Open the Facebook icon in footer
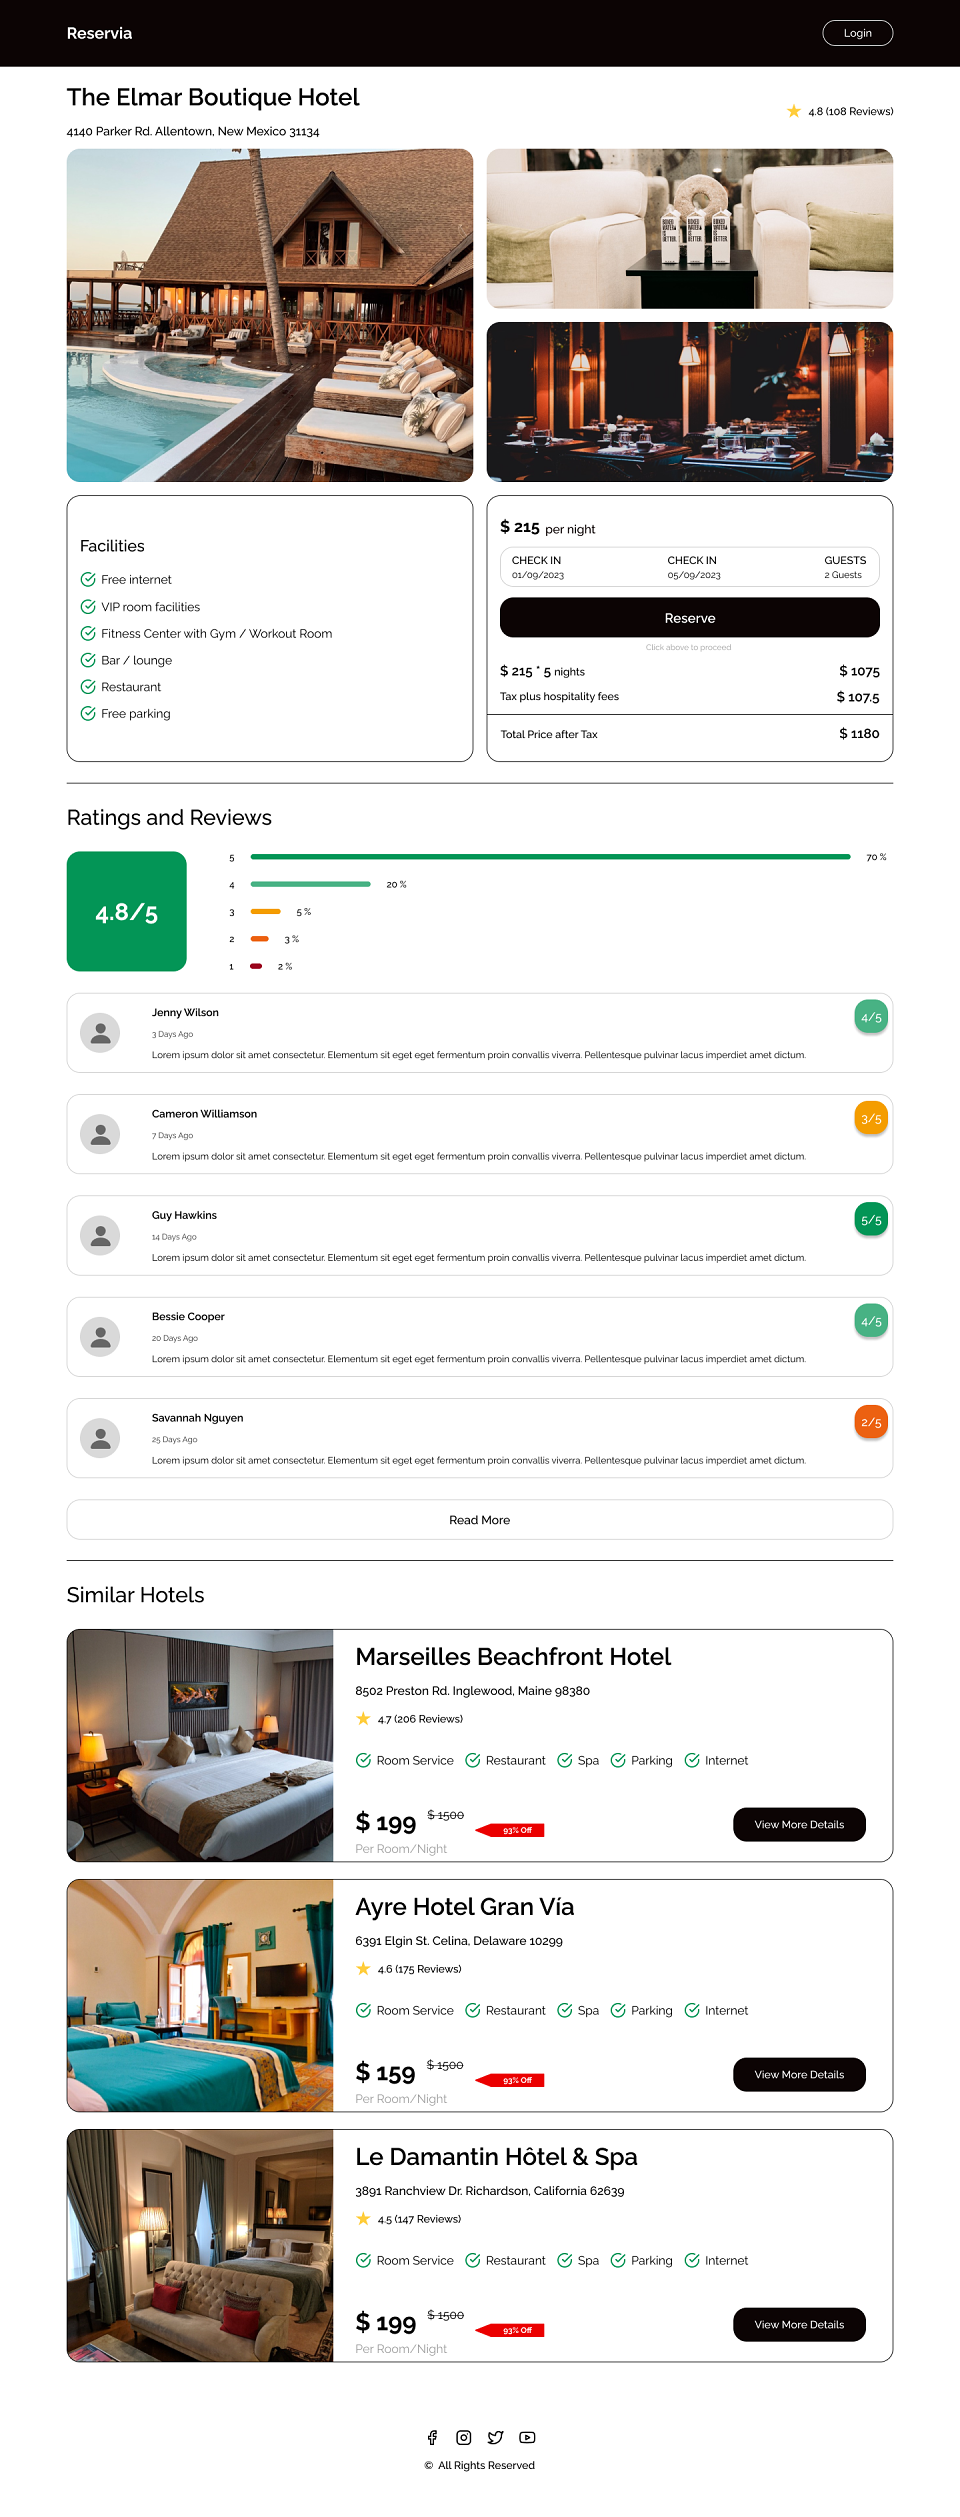The width and height of the screenshot is (960, 2517). (432, 2437)
